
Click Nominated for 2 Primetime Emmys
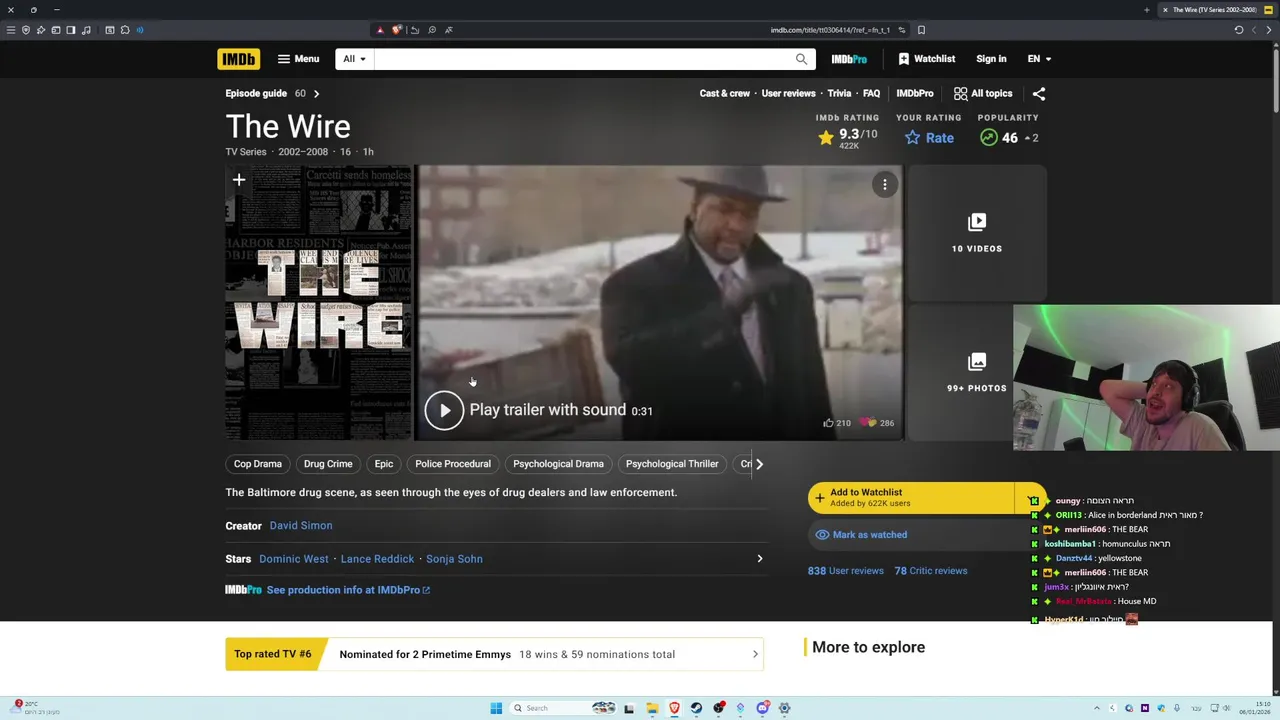coord(425,654)
